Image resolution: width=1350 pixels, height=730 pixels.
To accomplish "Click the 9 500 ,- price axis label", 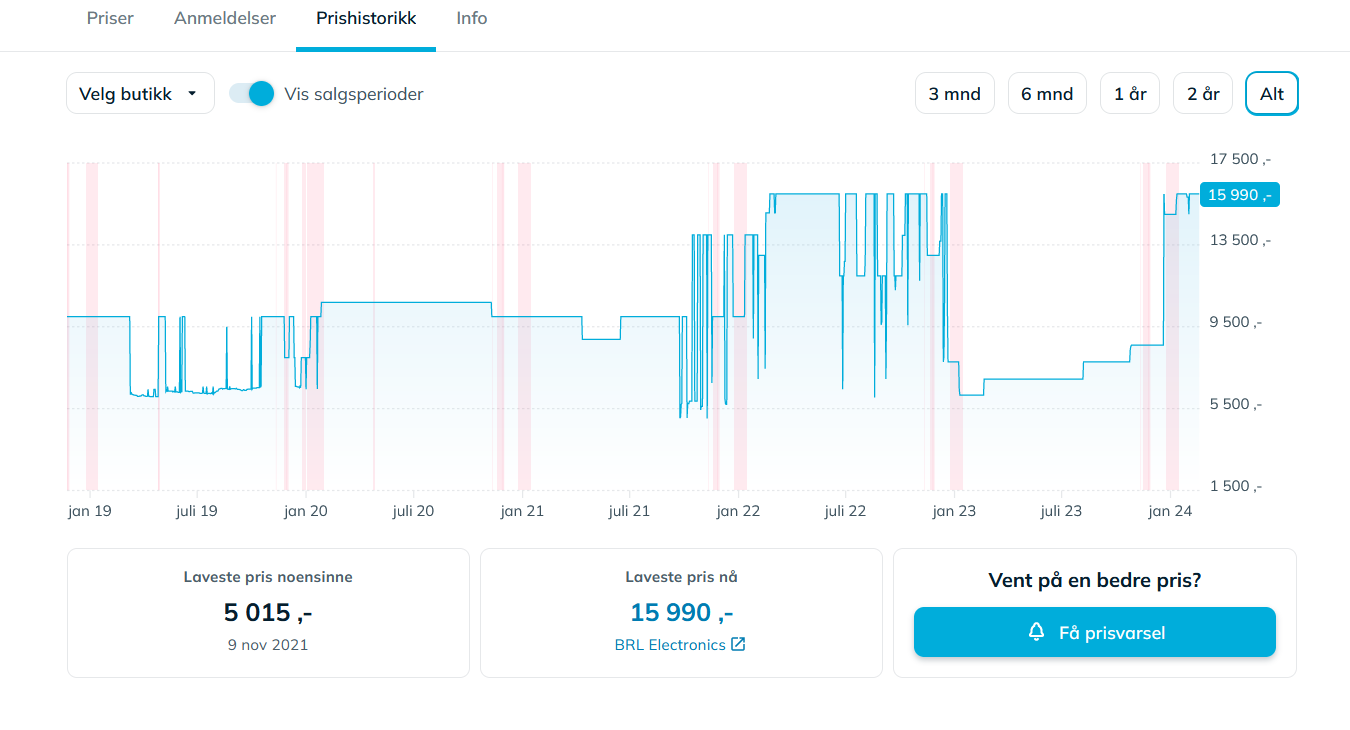I will pos(1236,322).
